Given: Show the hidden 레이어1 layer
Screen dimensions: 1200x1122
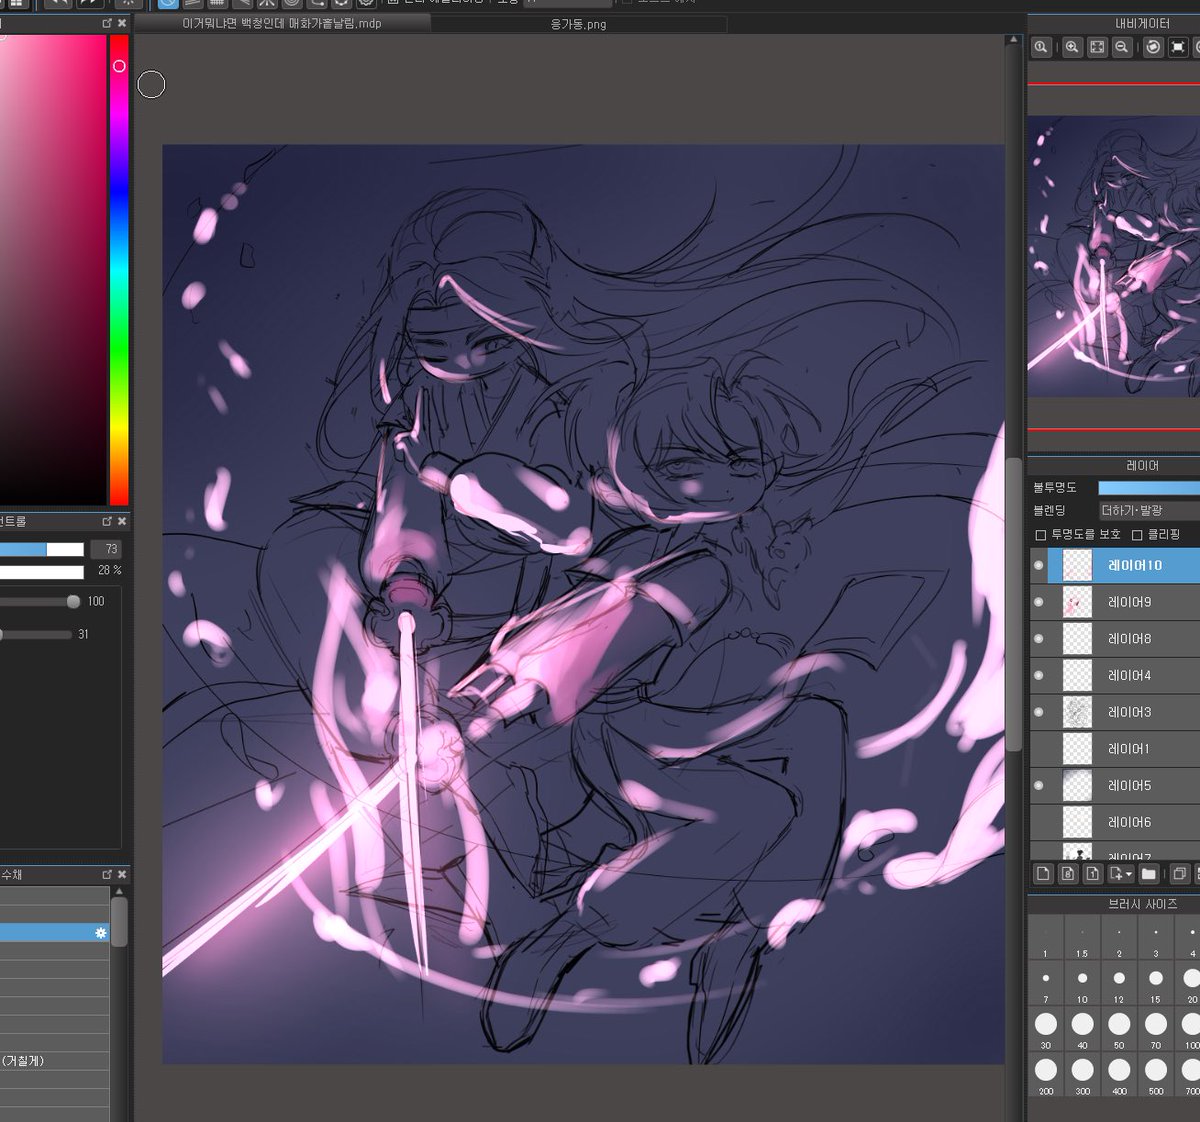Looking at the screenshot, I should 1038,748.
